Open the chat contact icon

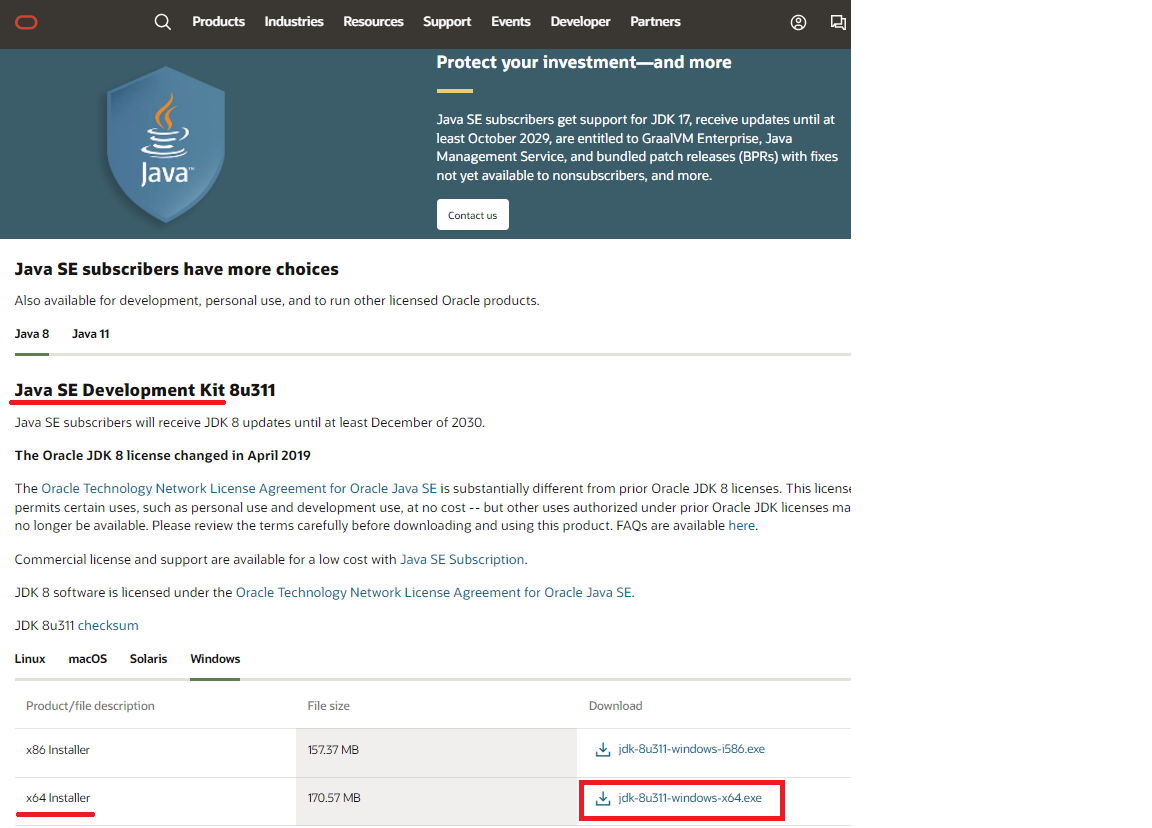838,23
